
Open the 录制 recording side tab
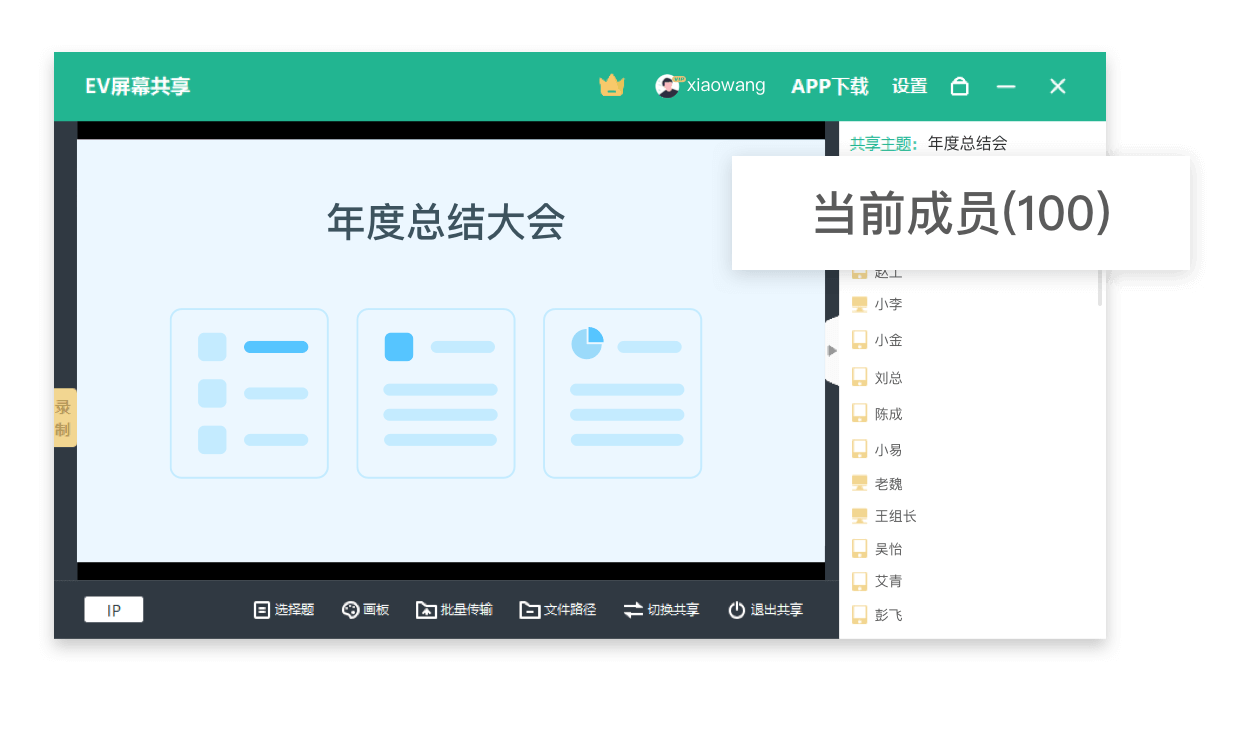64,418
